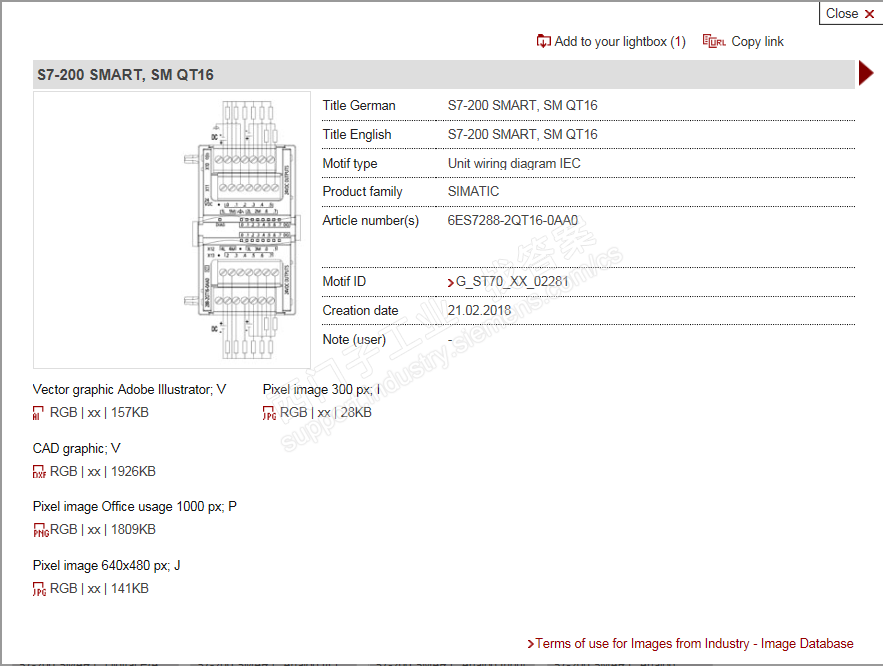Click the Title German value text
This screenshot has height=666, width=883.
(523, 106)
